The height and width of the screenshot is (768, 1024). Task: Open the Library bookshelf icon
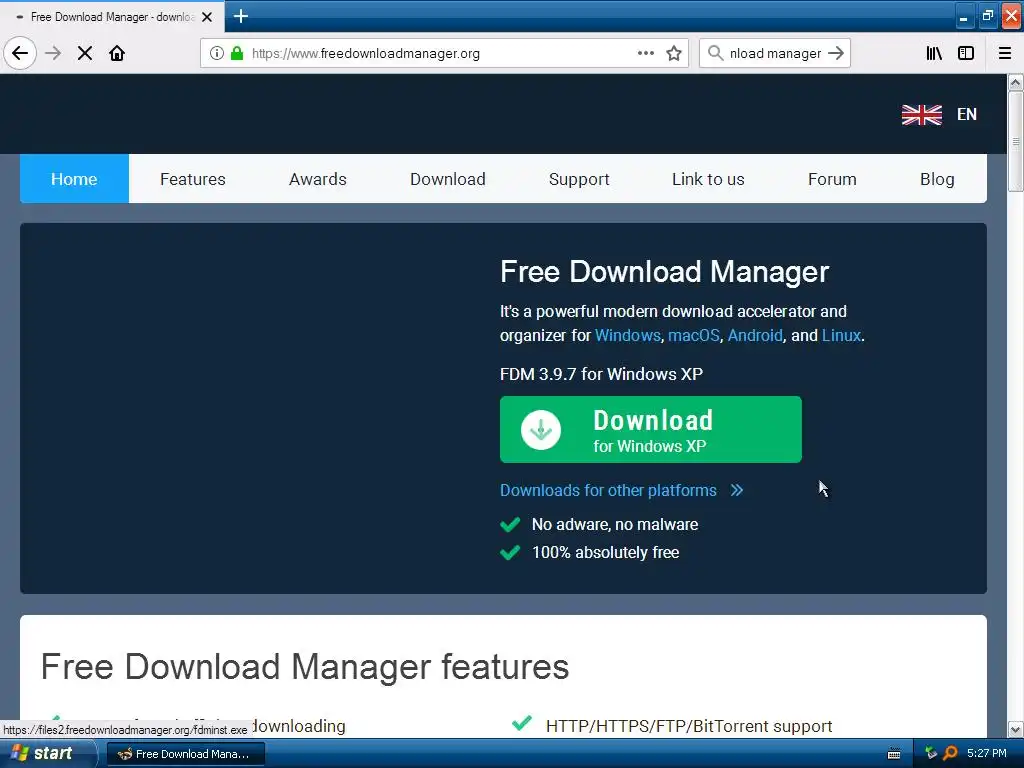[x=934, y=53]
